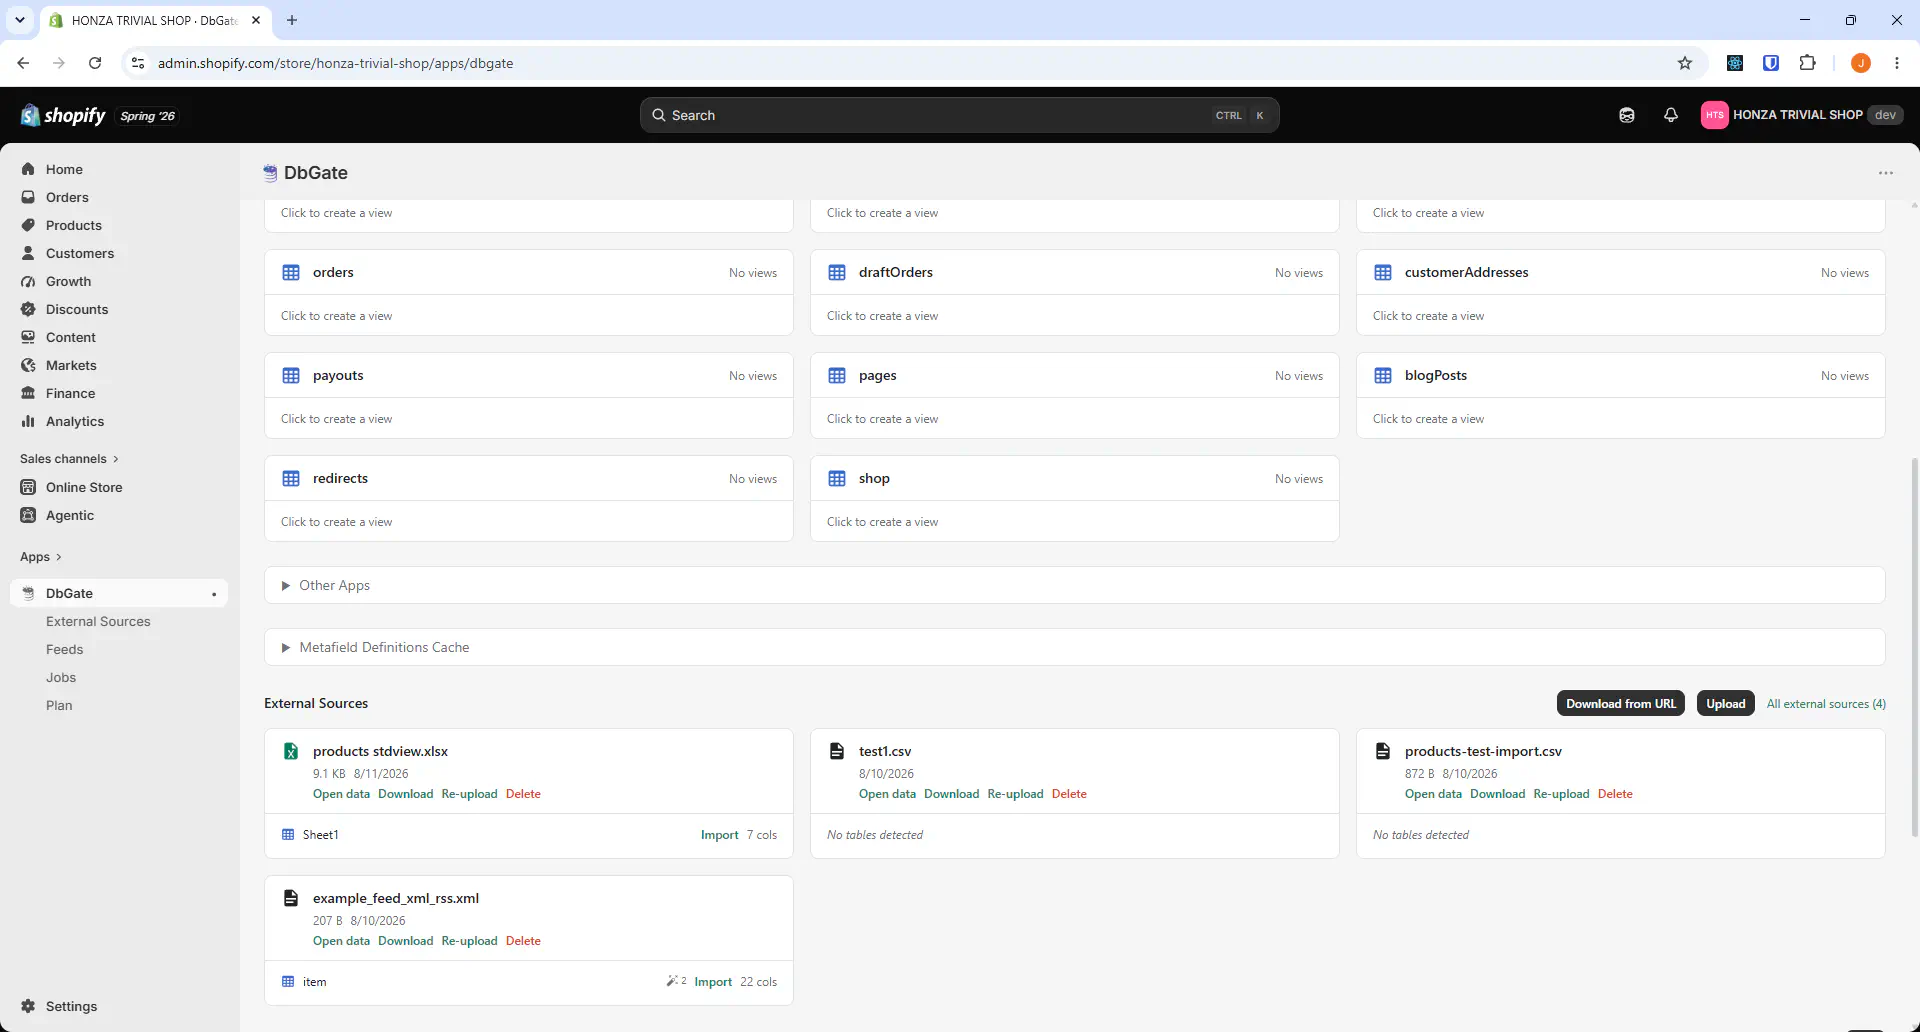1920x1032 pixels.
Task: Close the HONZA TRIVIAL SHOP tab
Action: click(256, 20)
